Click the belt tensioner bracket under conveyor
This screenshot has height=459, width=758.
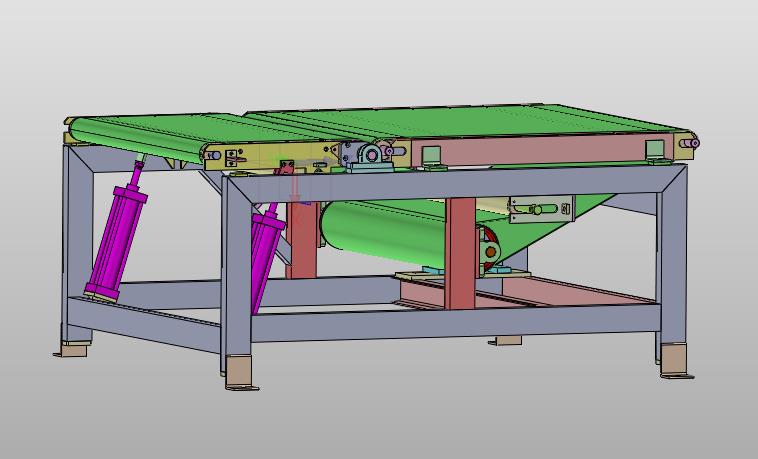[540, 209]
